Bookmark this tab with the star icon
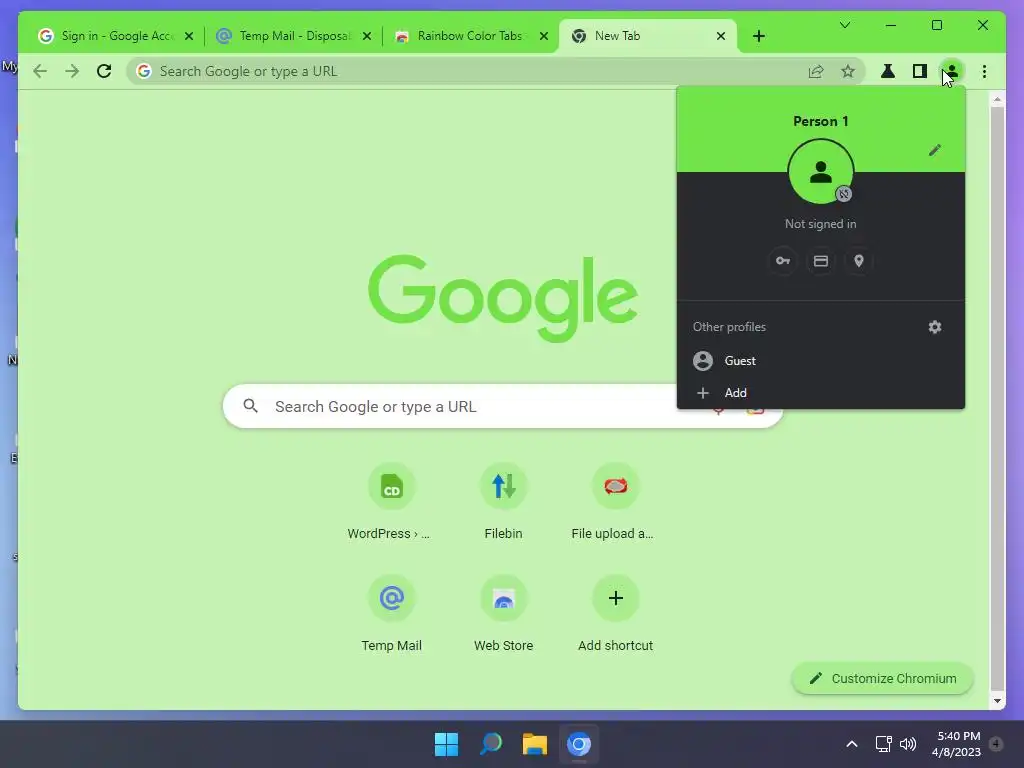 (848, 71)
